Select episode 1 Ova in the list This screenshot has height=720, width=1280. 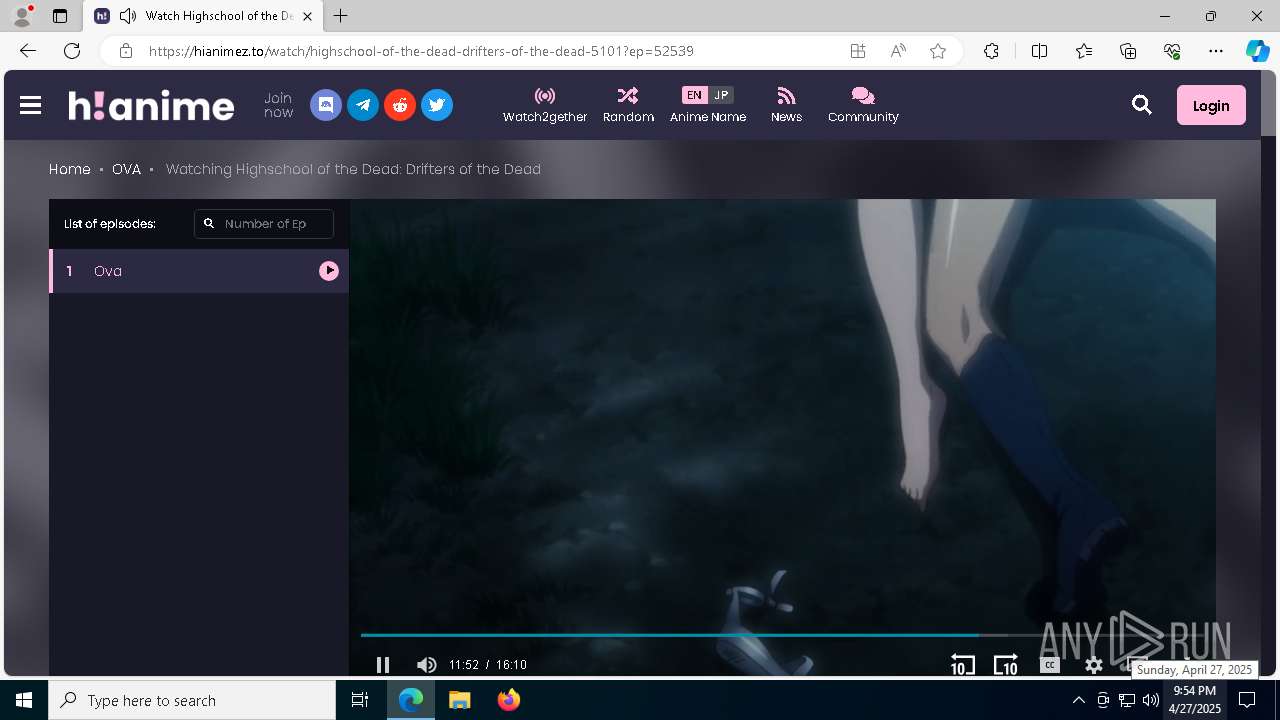[x=199, y=271]
